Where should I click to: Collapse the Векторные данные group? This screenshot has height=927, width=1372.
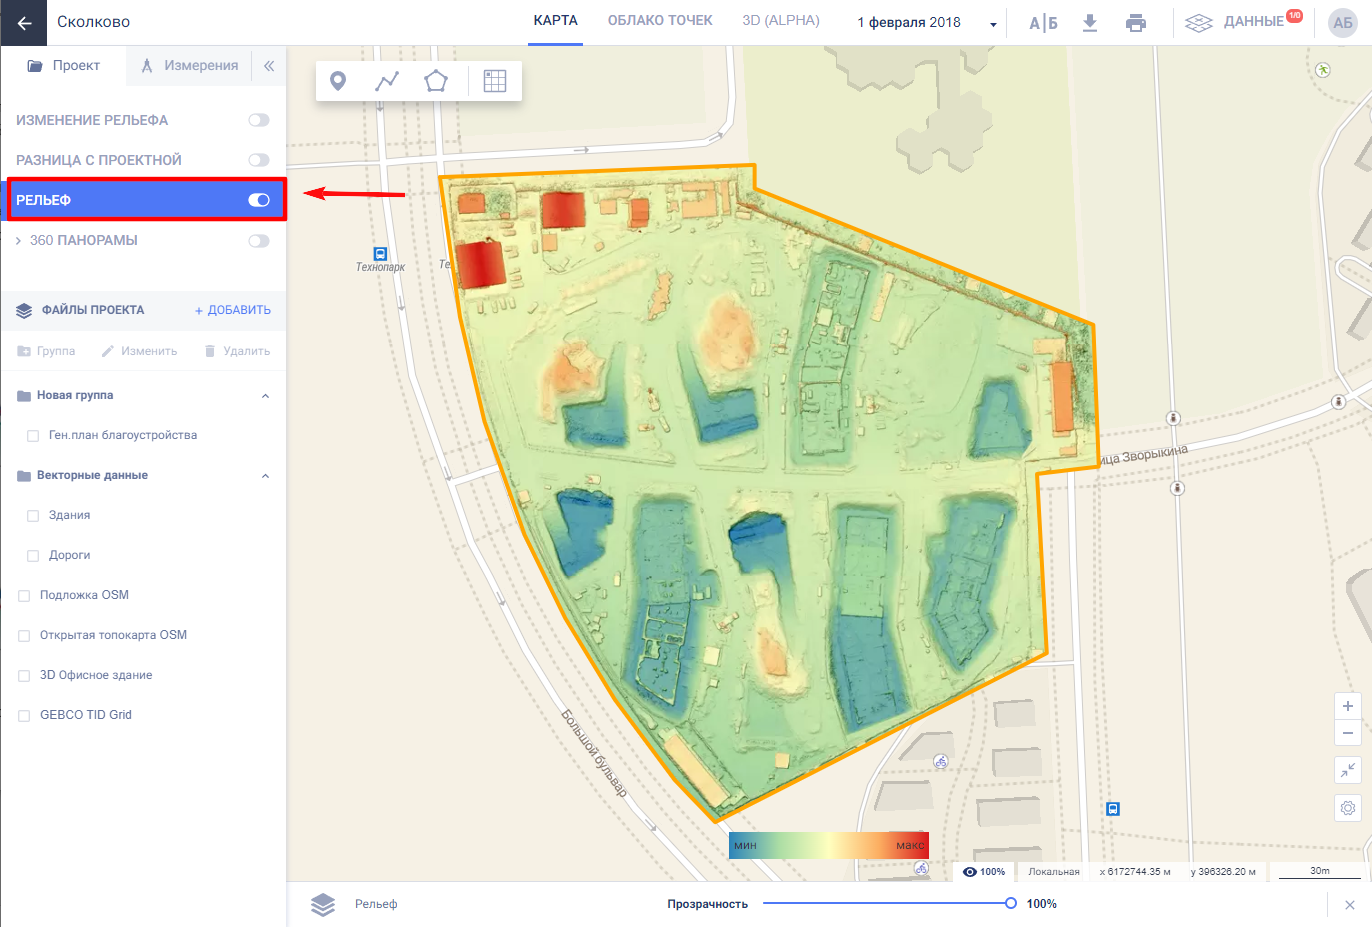(265, 476)
